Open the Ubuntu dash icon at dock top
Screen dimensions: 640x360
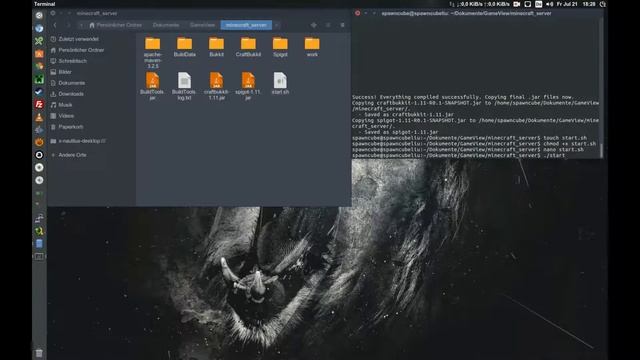coord(39,16)
